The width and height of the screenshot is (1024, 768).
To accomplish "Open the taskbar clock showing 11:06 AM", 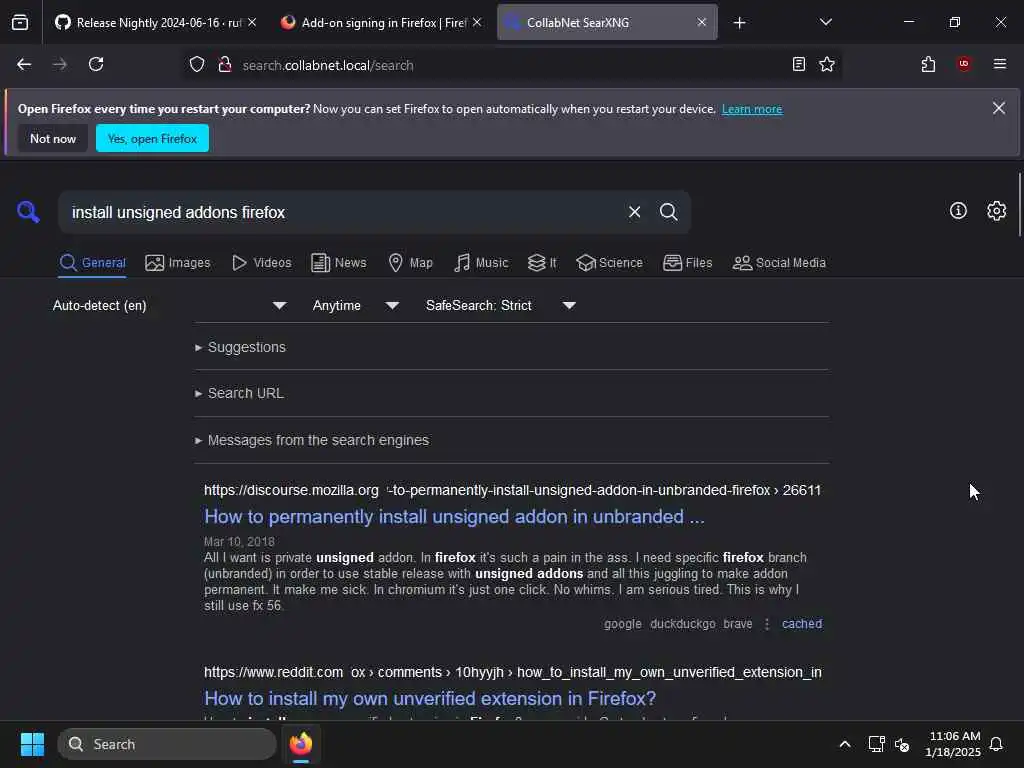I will pyautogui.click(x=952, y=744).
